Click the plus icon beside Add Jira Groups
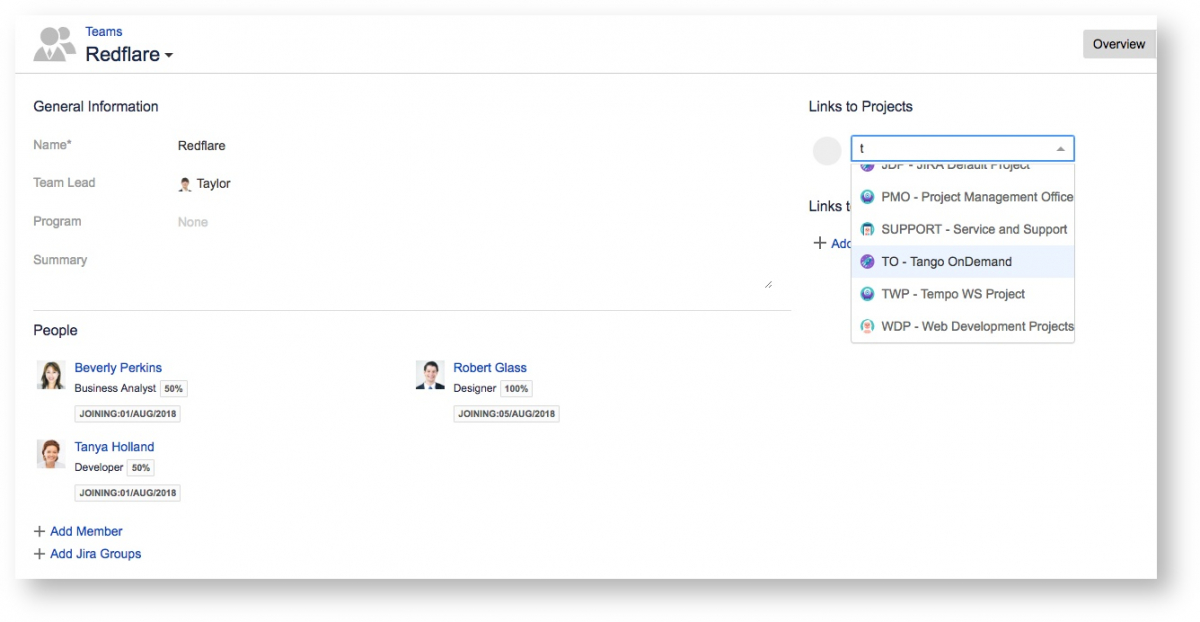Image resolution: width=1200 pixels, height=622 pixels. [39, 553]
